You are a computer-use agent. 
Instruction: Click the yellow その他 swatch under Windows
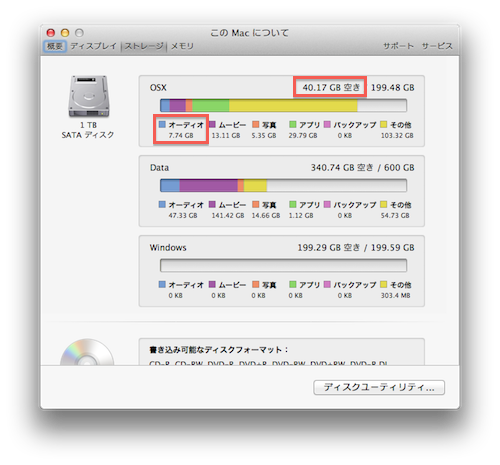click(384, 284)
